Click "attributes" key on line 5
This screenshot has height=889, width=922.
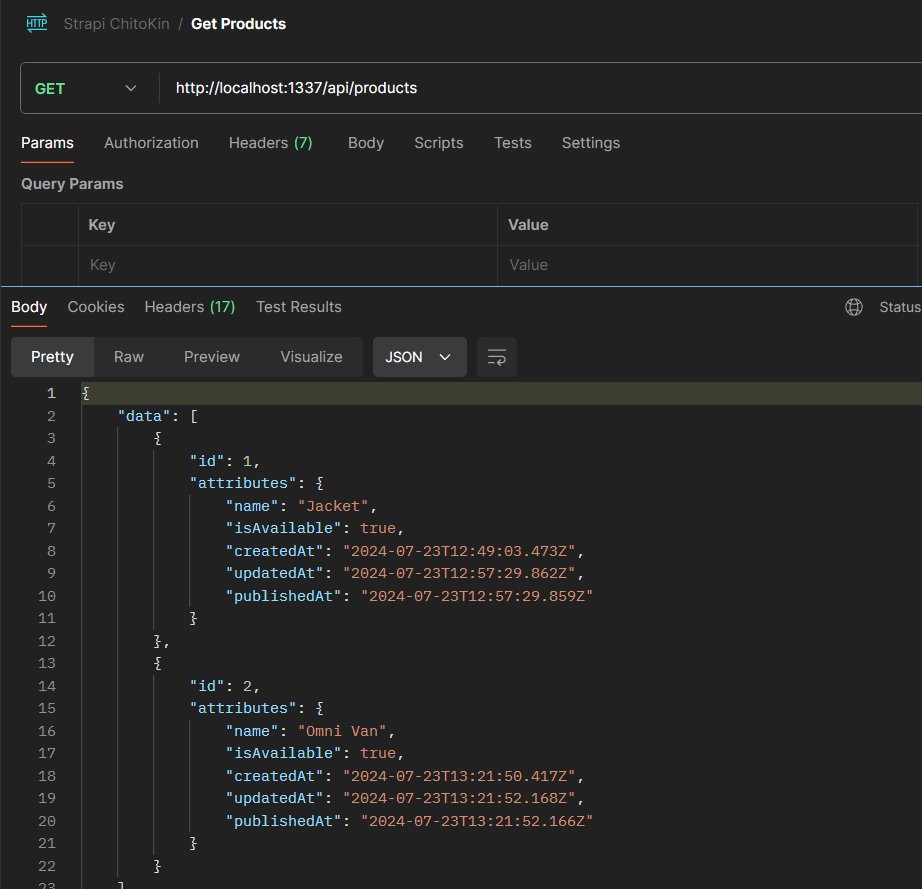click(243, 483)
